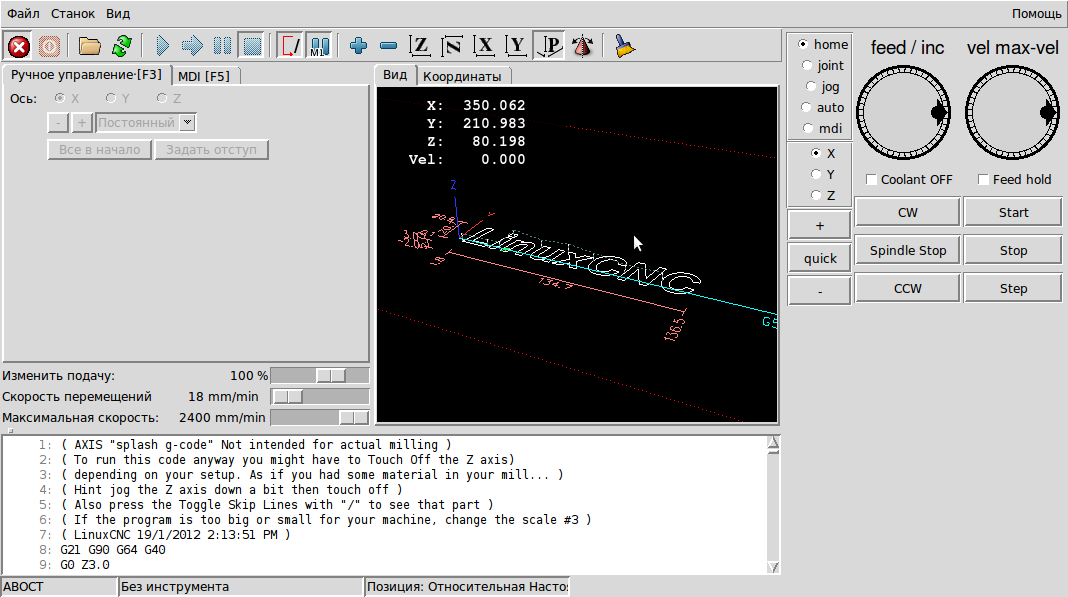This screenshot has height=597, width=1068.
Task: Click the Start button
Action: (x=1013, y=213)
